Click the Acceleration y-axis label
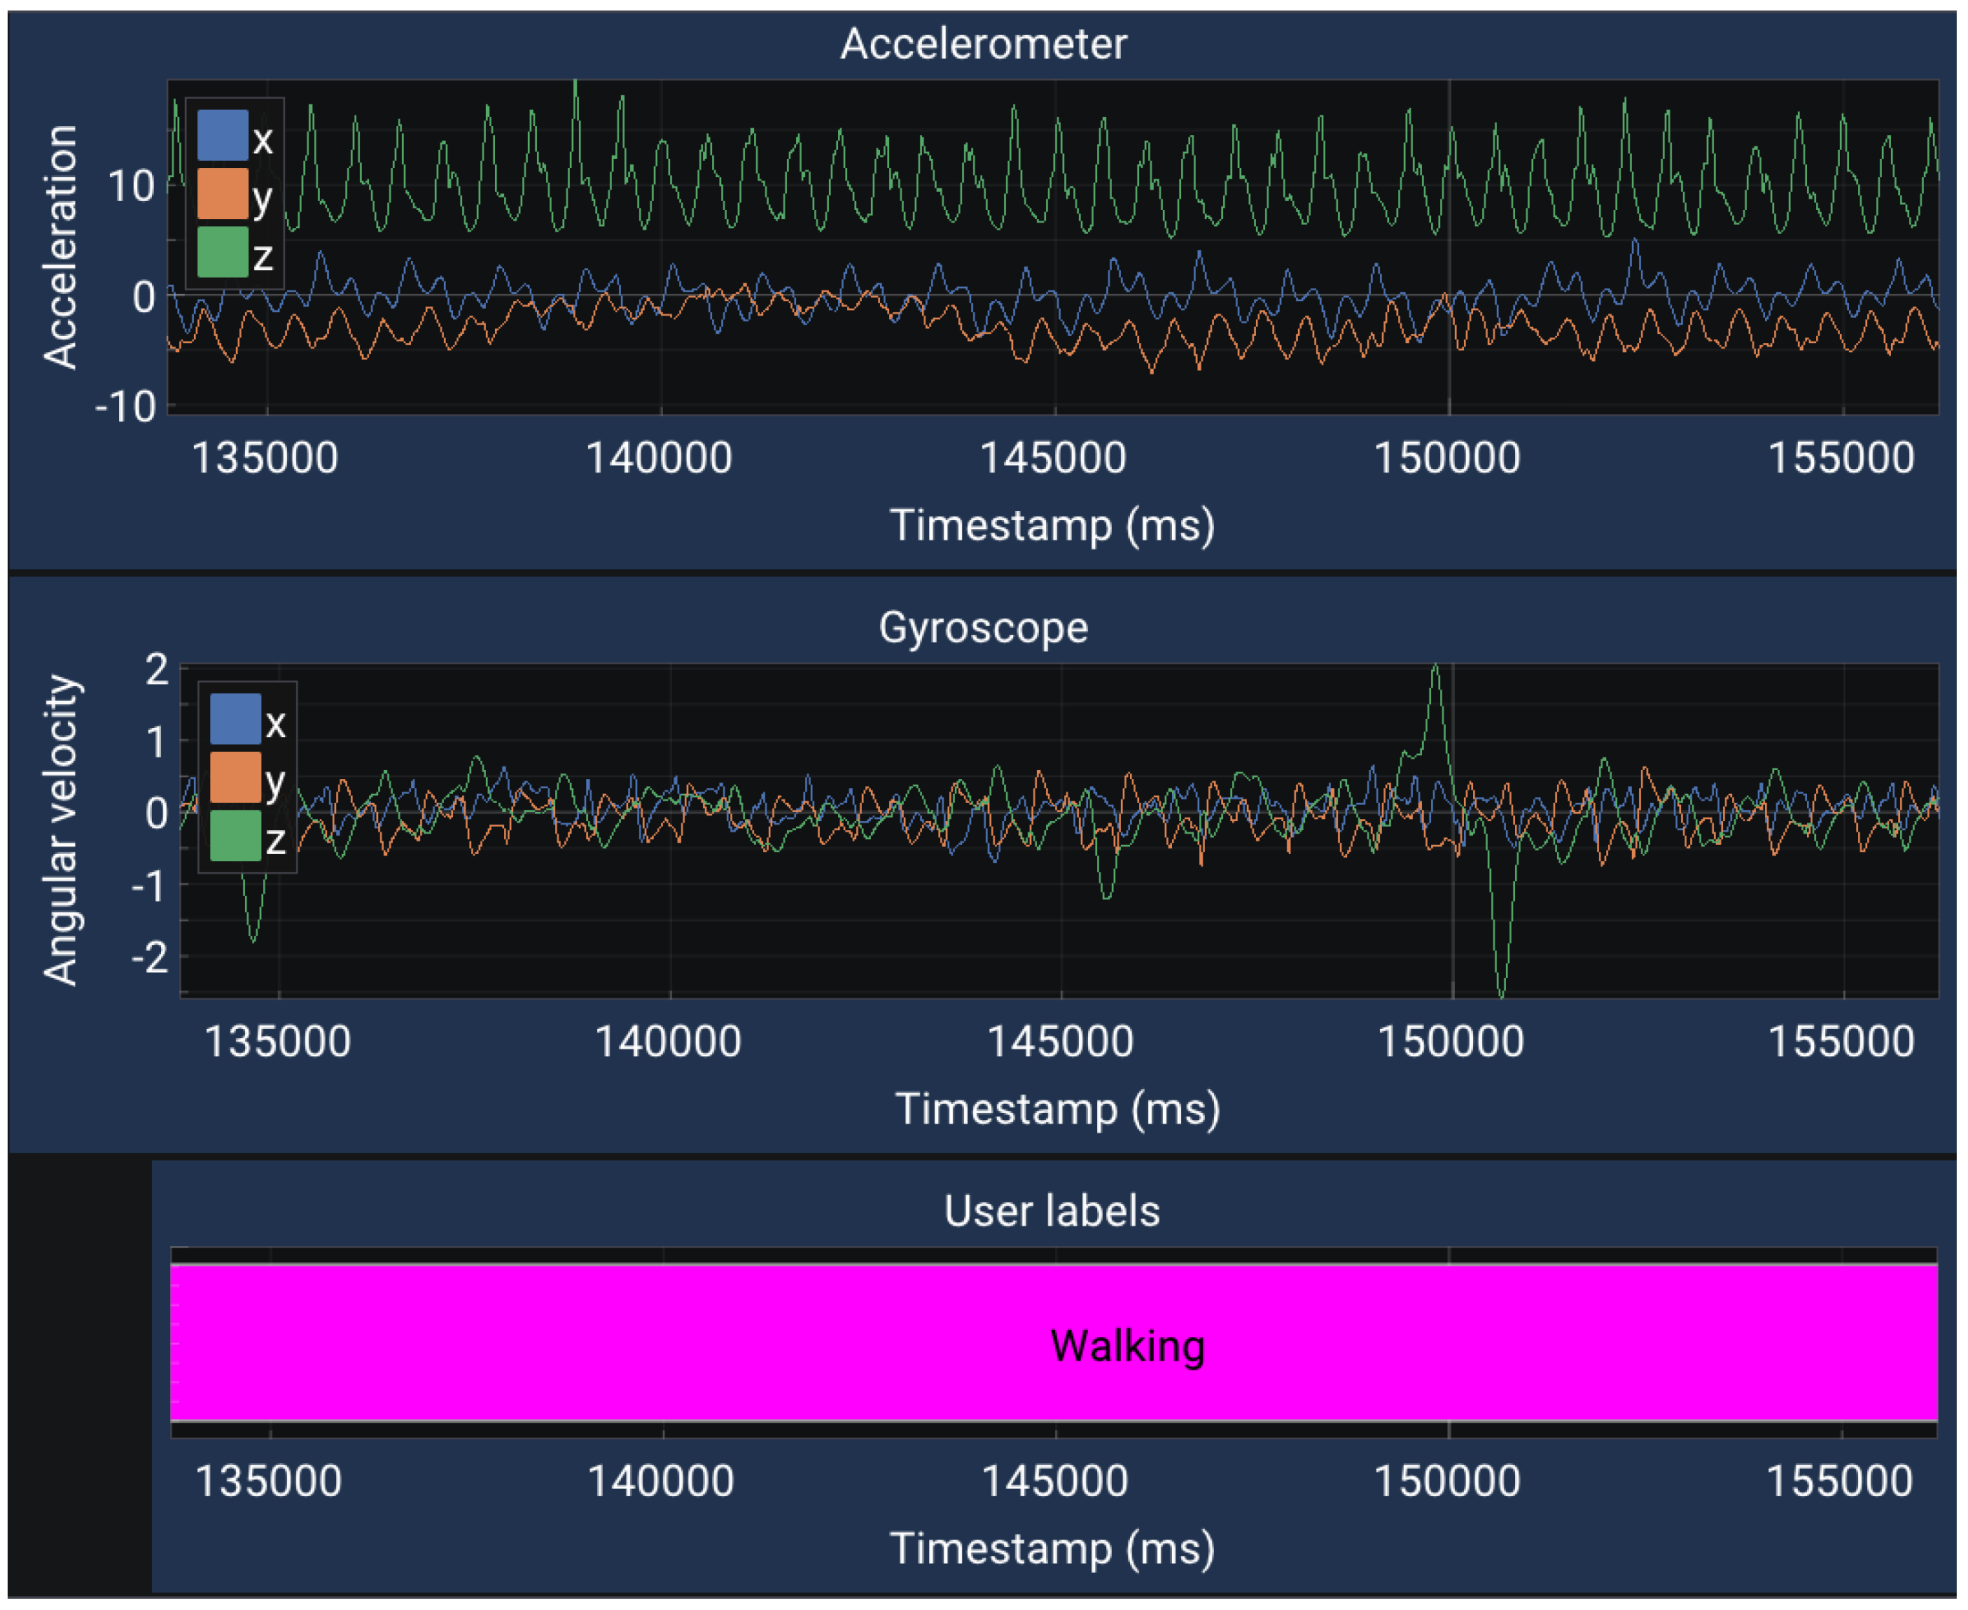This screenshot has height=1610, width=1968. point(60,246)
